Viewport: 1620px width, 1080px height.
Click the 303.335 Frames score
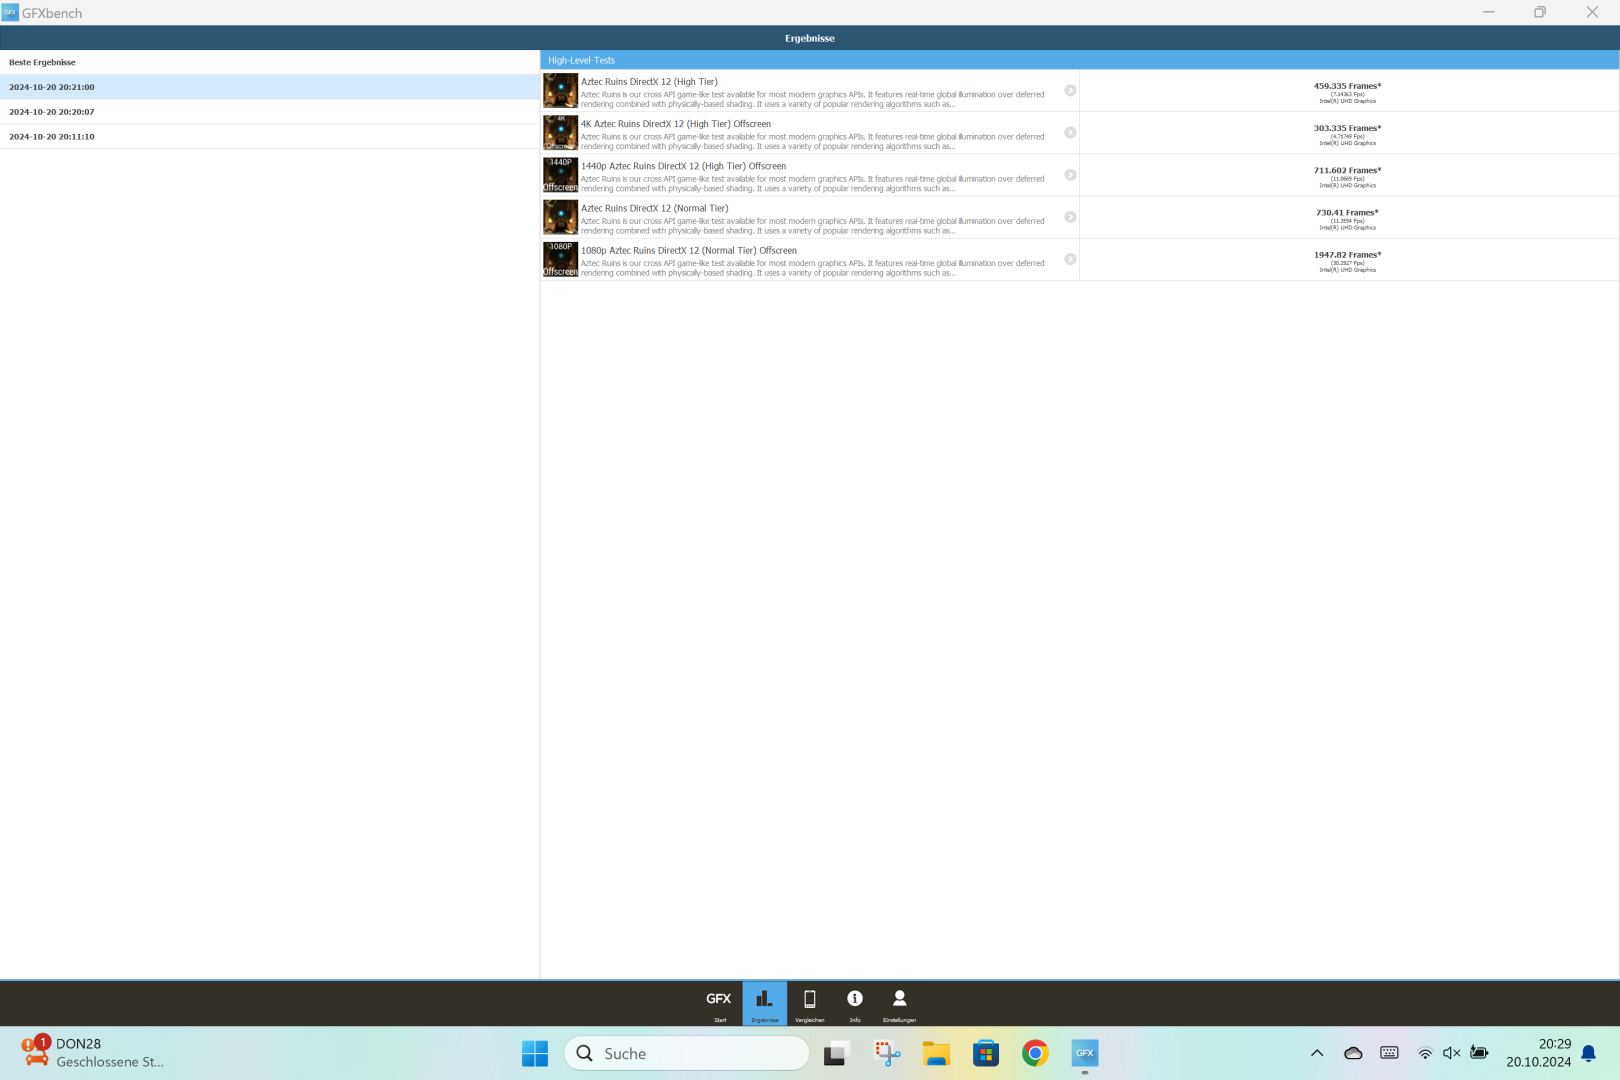[x=1347, y=128]
